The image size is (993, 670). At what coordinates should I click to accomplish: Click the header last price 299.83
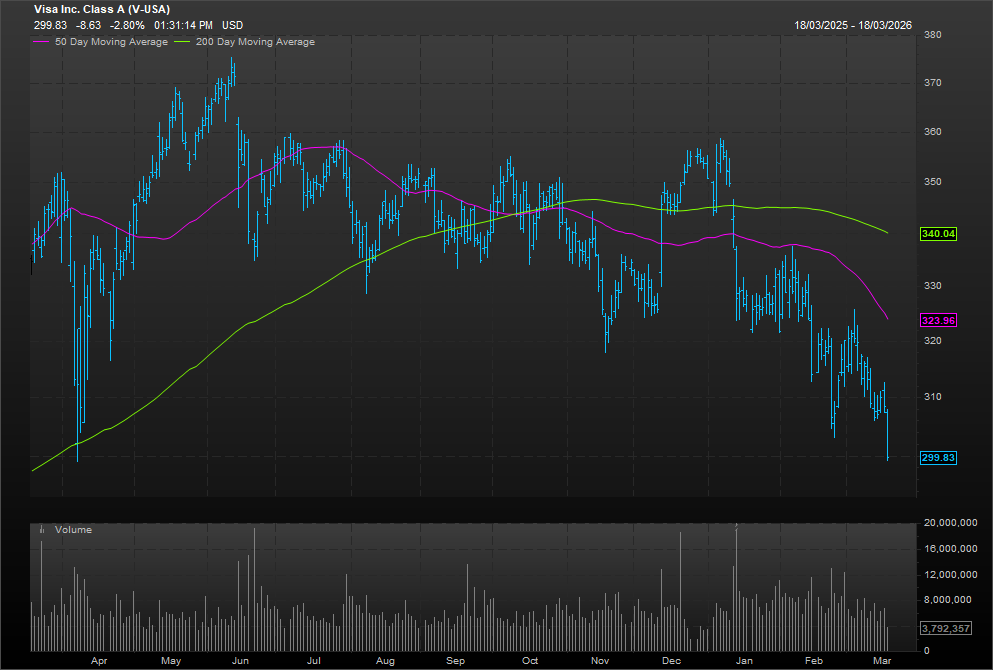[x=50, y=25]
